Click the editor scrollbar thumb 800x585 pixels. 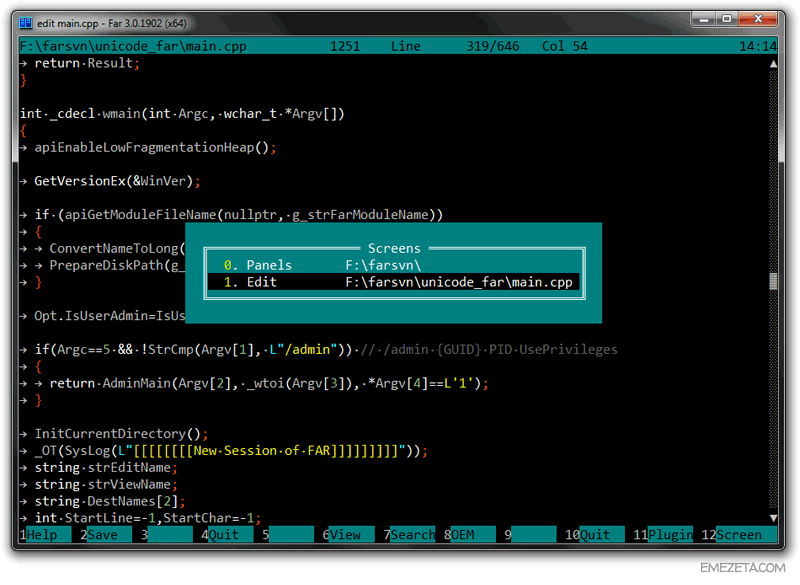click(x=773, y=282)
